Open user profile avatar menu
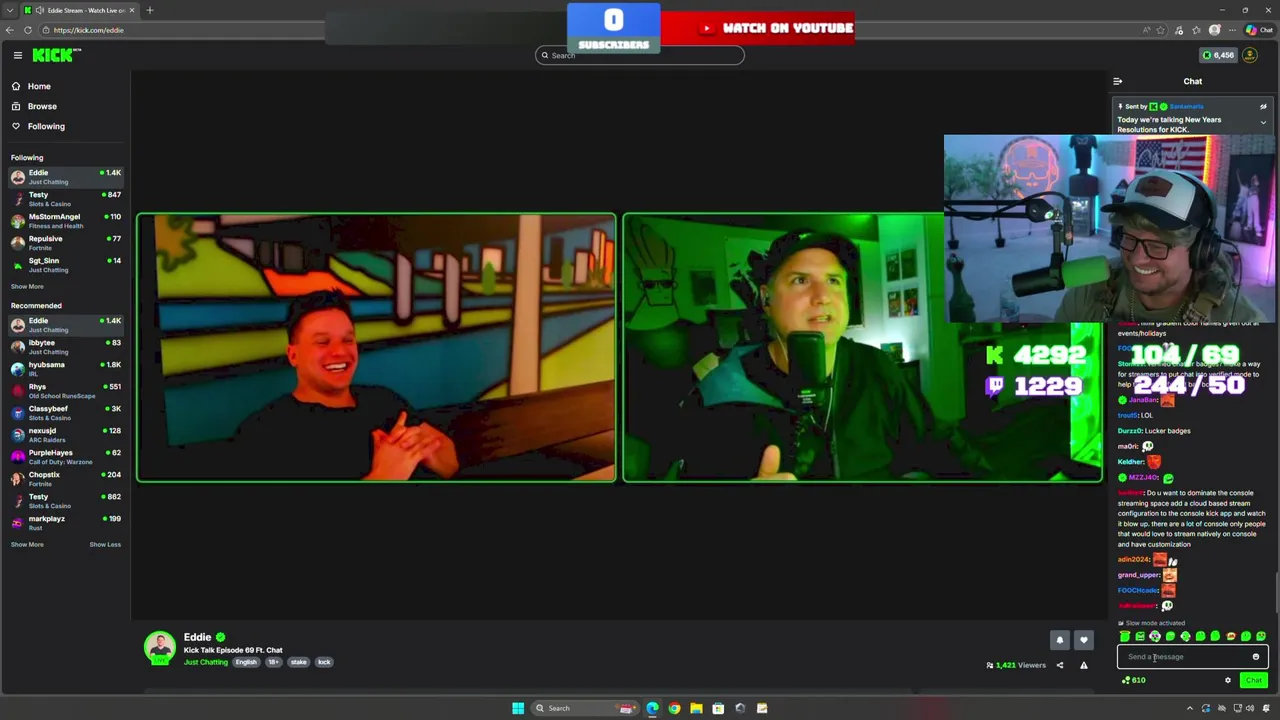The width and height of the screenshot is (1280, 720). 1250,55
